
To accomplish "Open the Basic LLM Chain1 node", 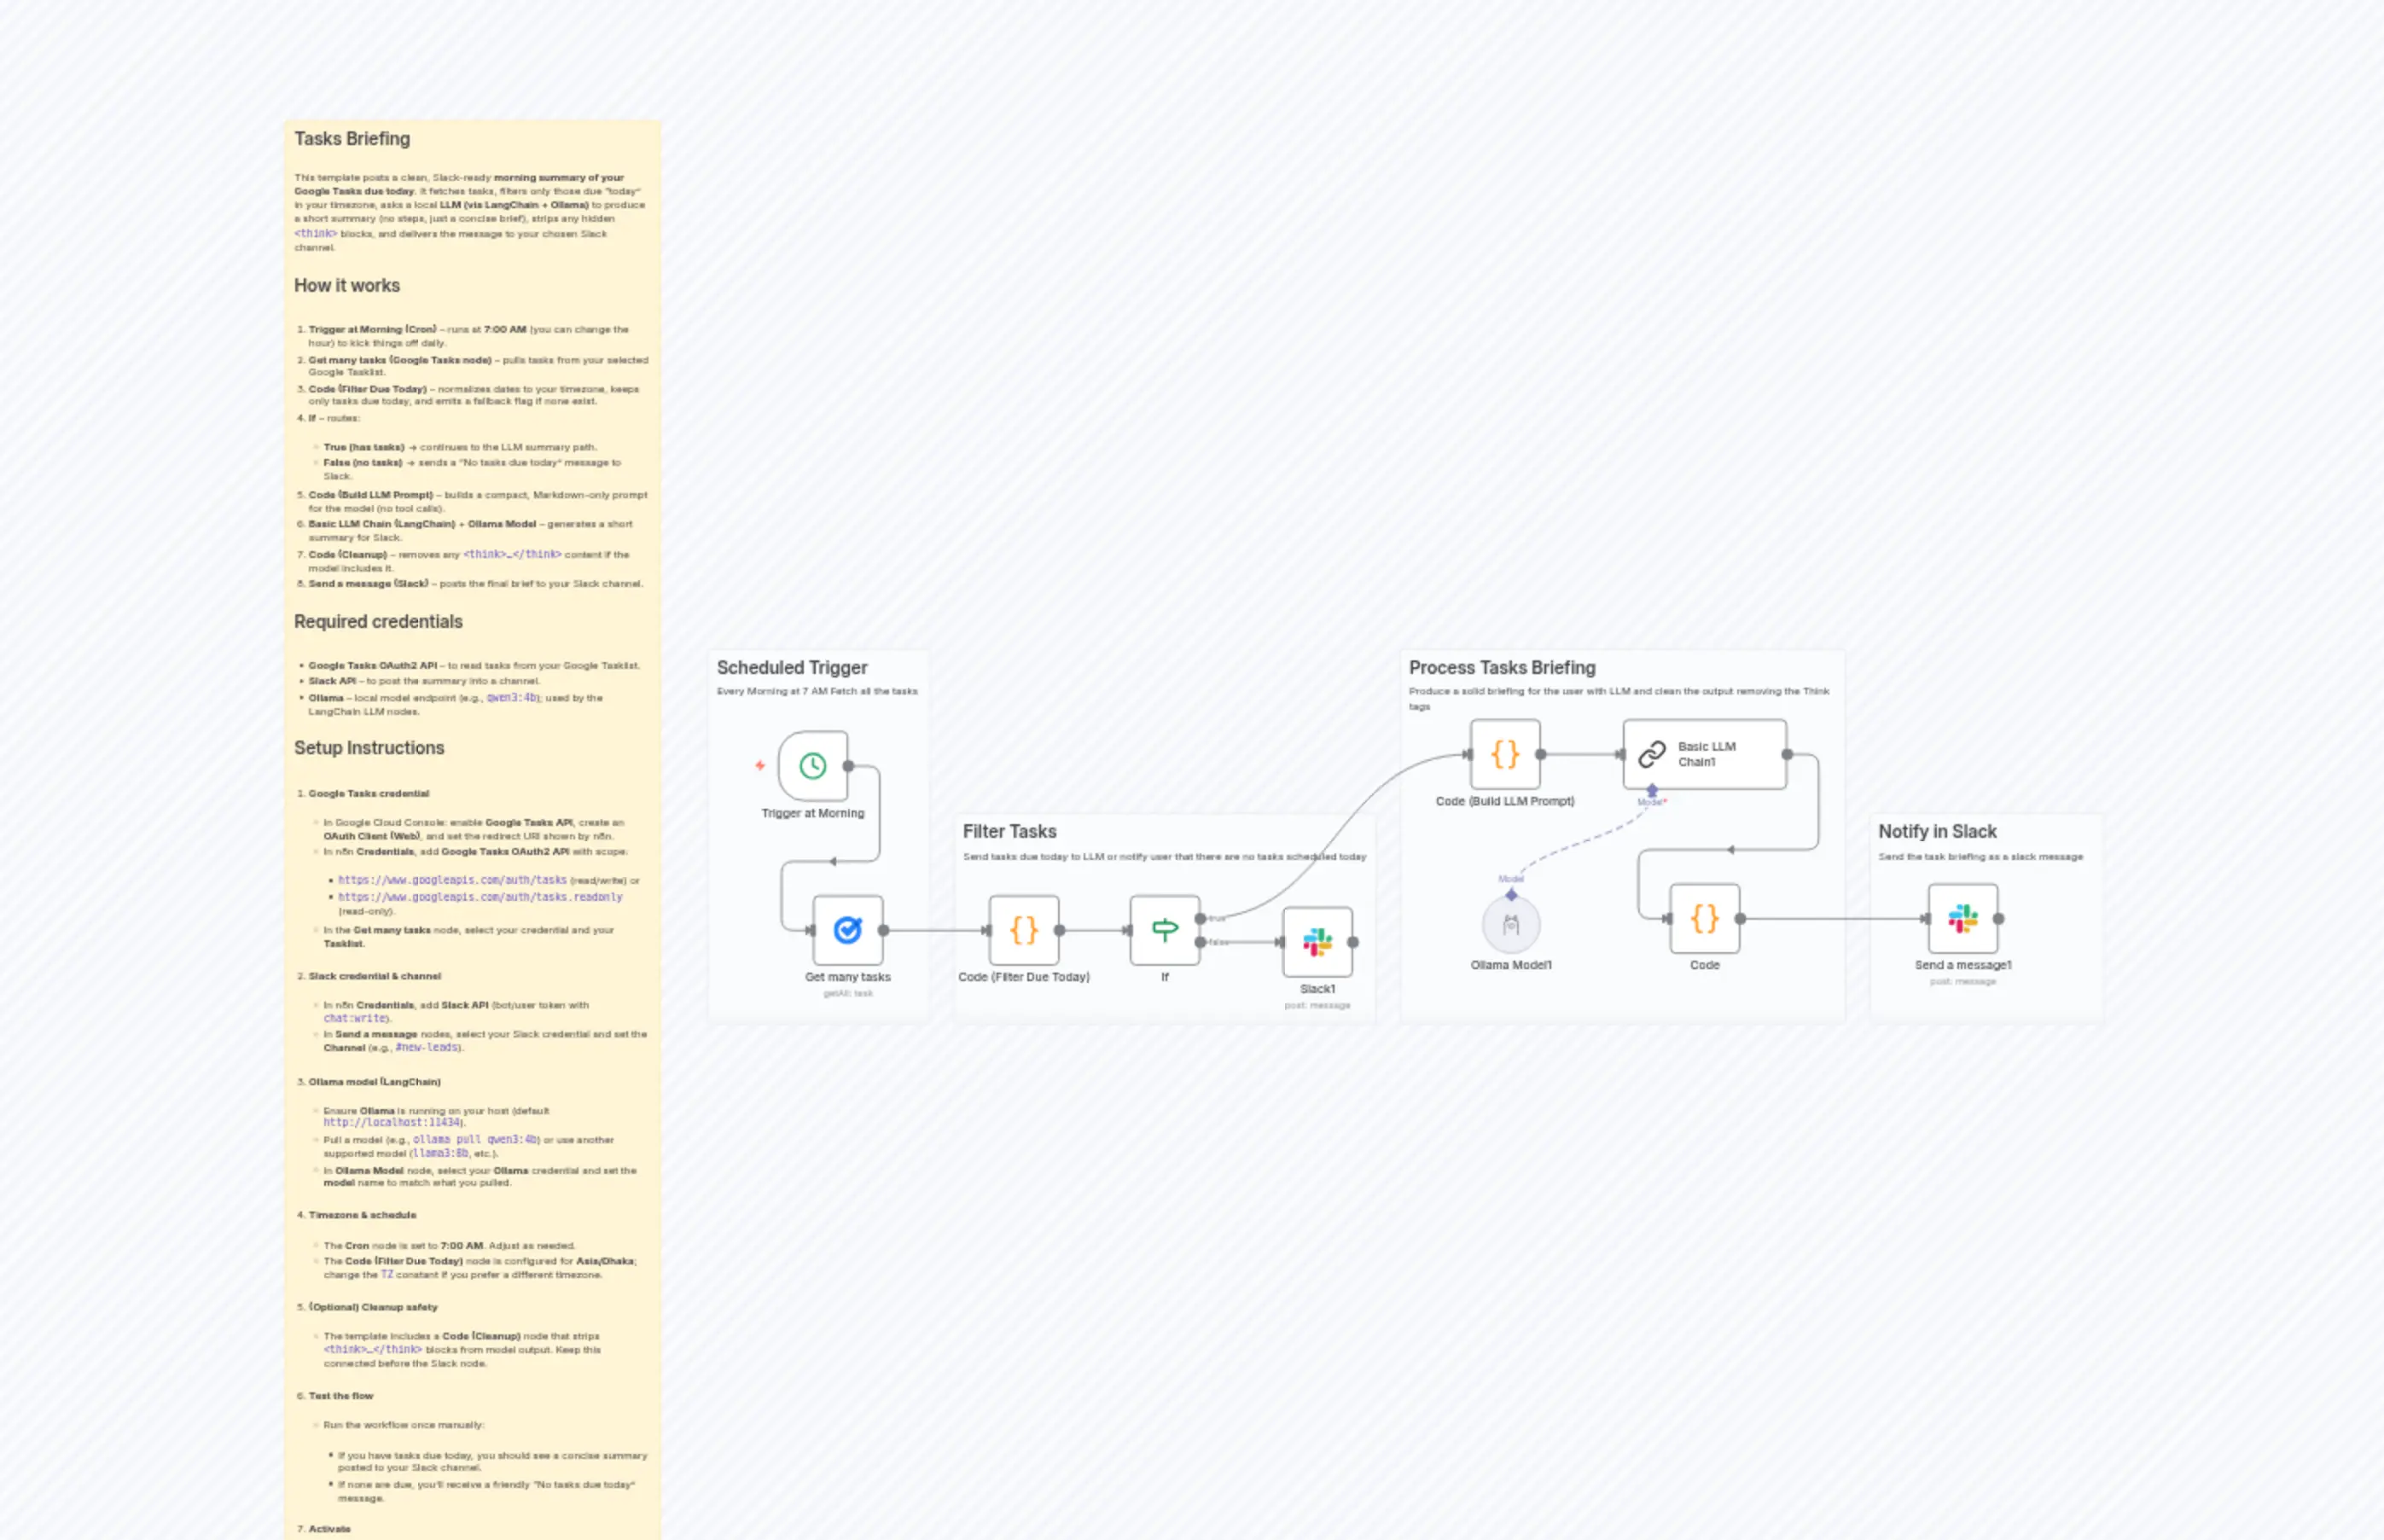I will point(1703,755).
